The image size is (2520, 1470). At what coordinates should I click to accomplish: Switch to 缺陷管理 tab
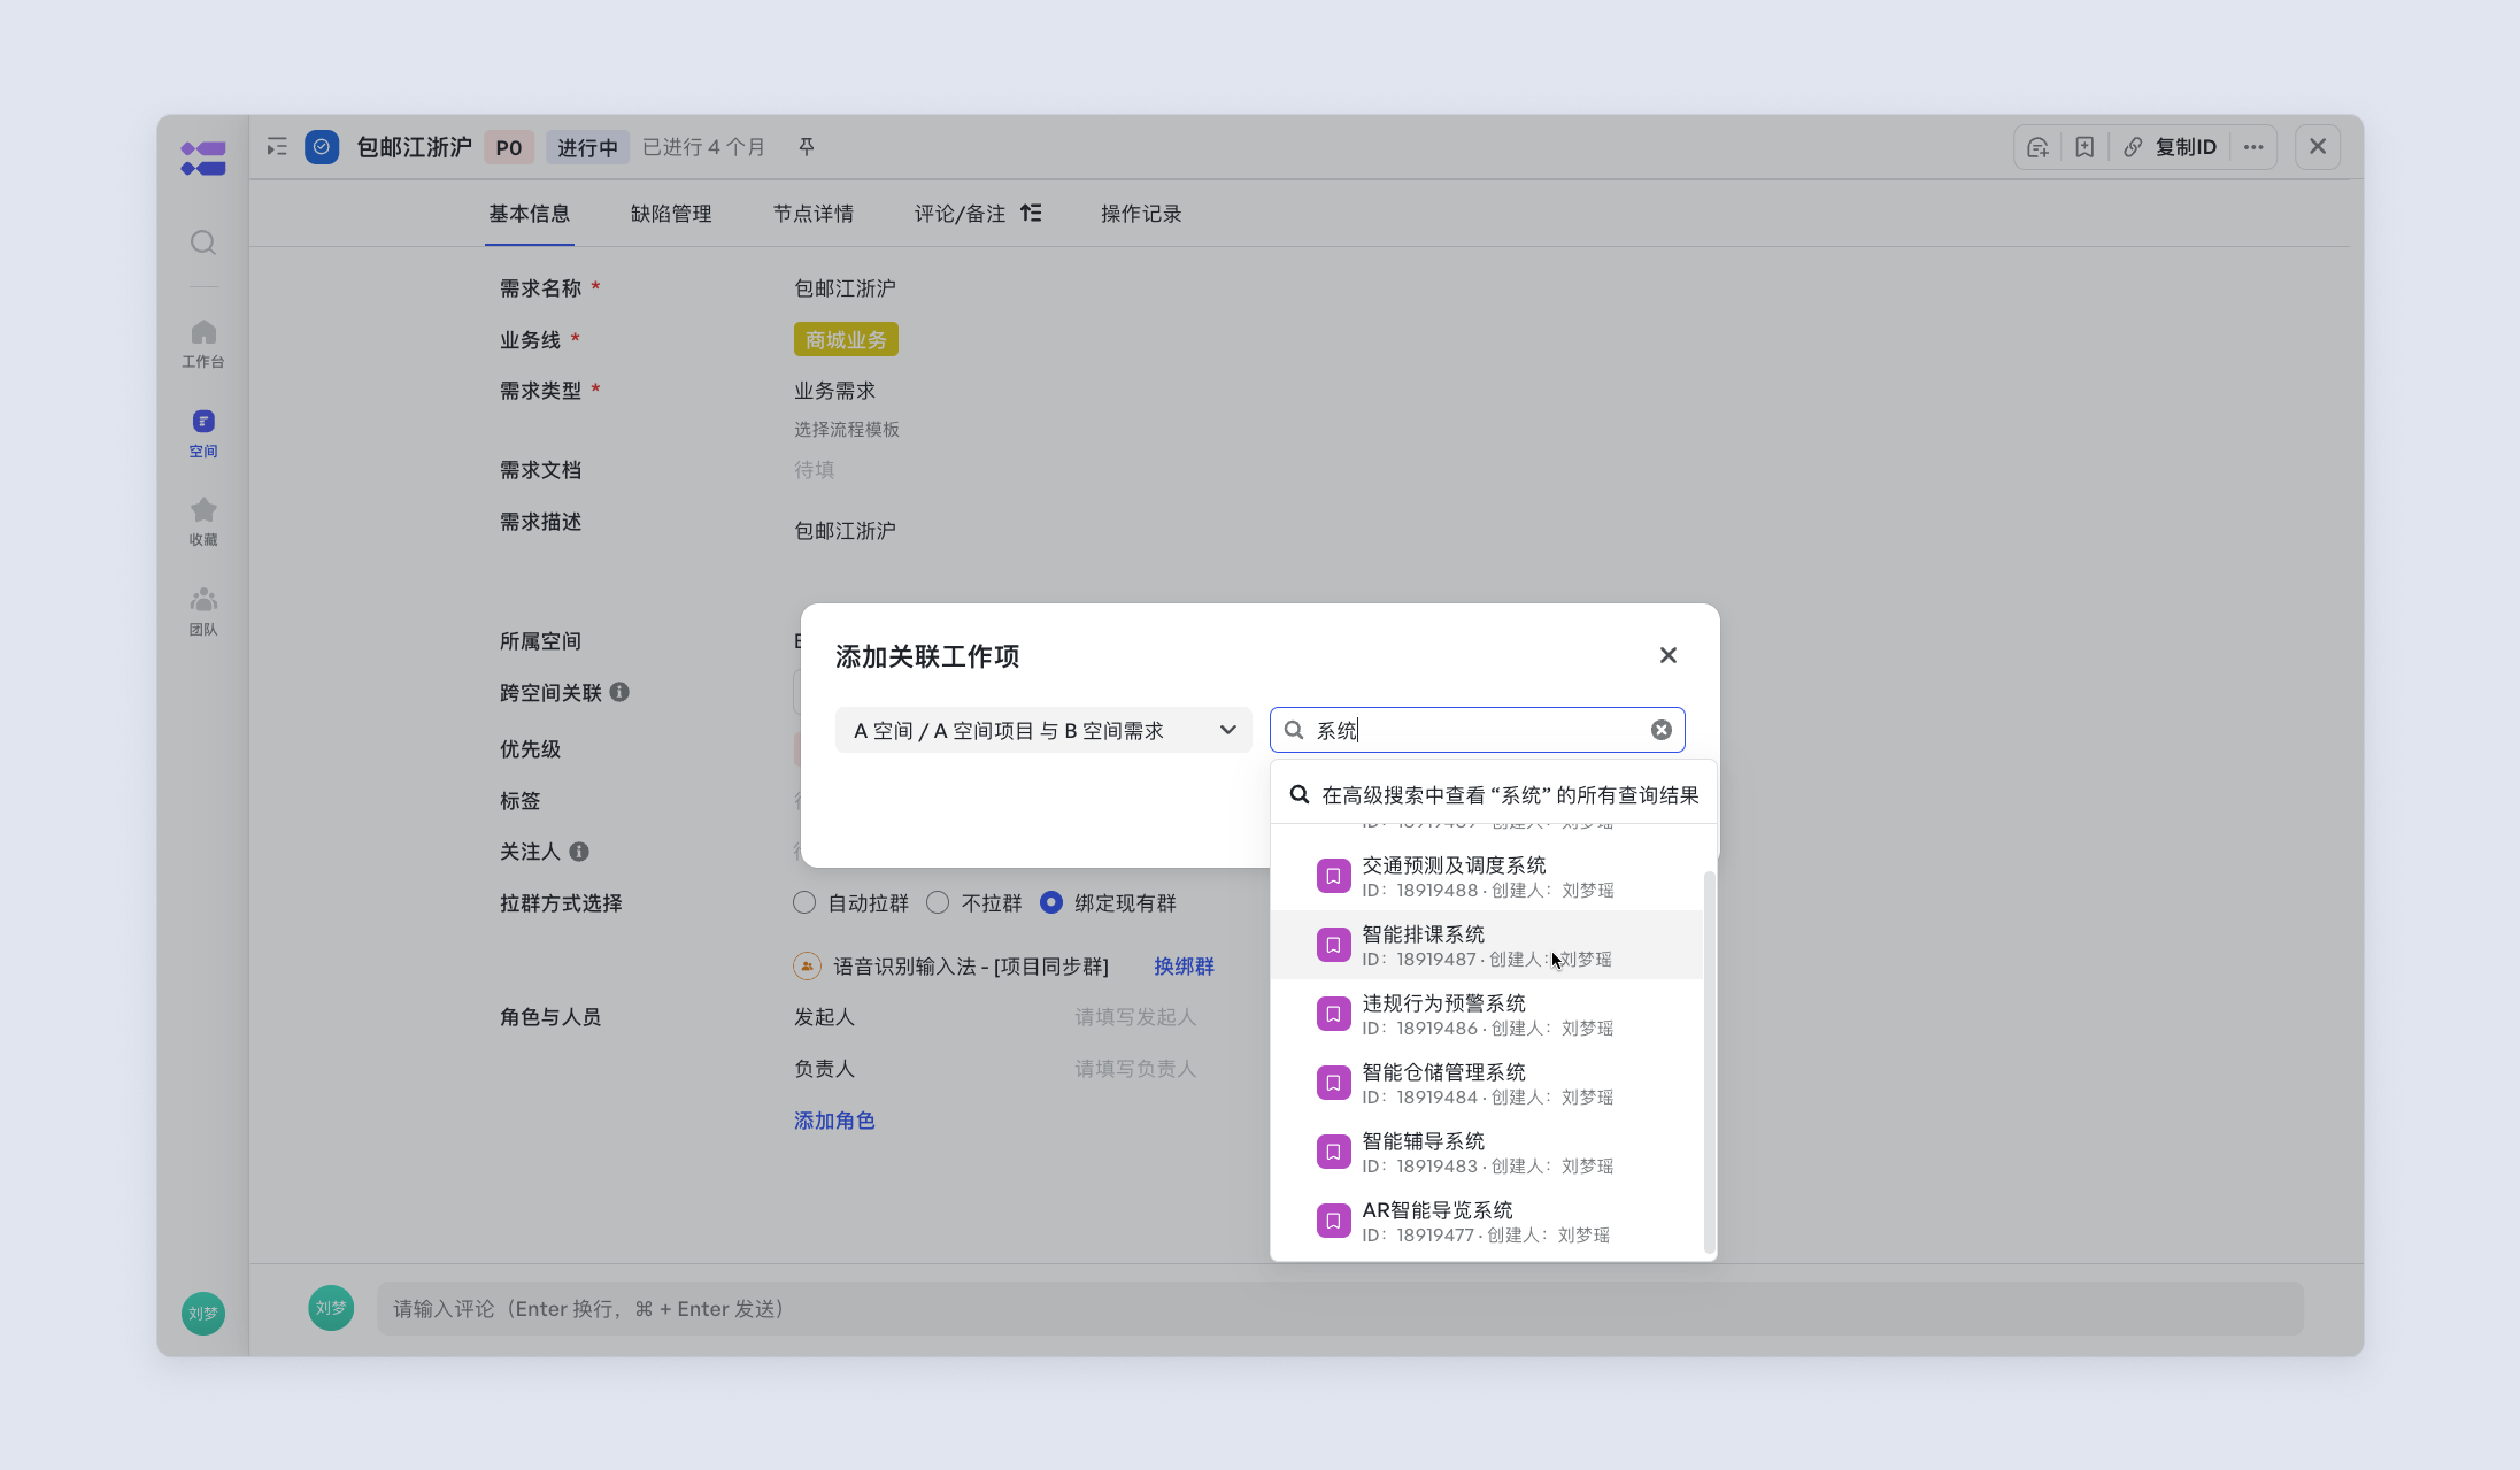(671, 213)
